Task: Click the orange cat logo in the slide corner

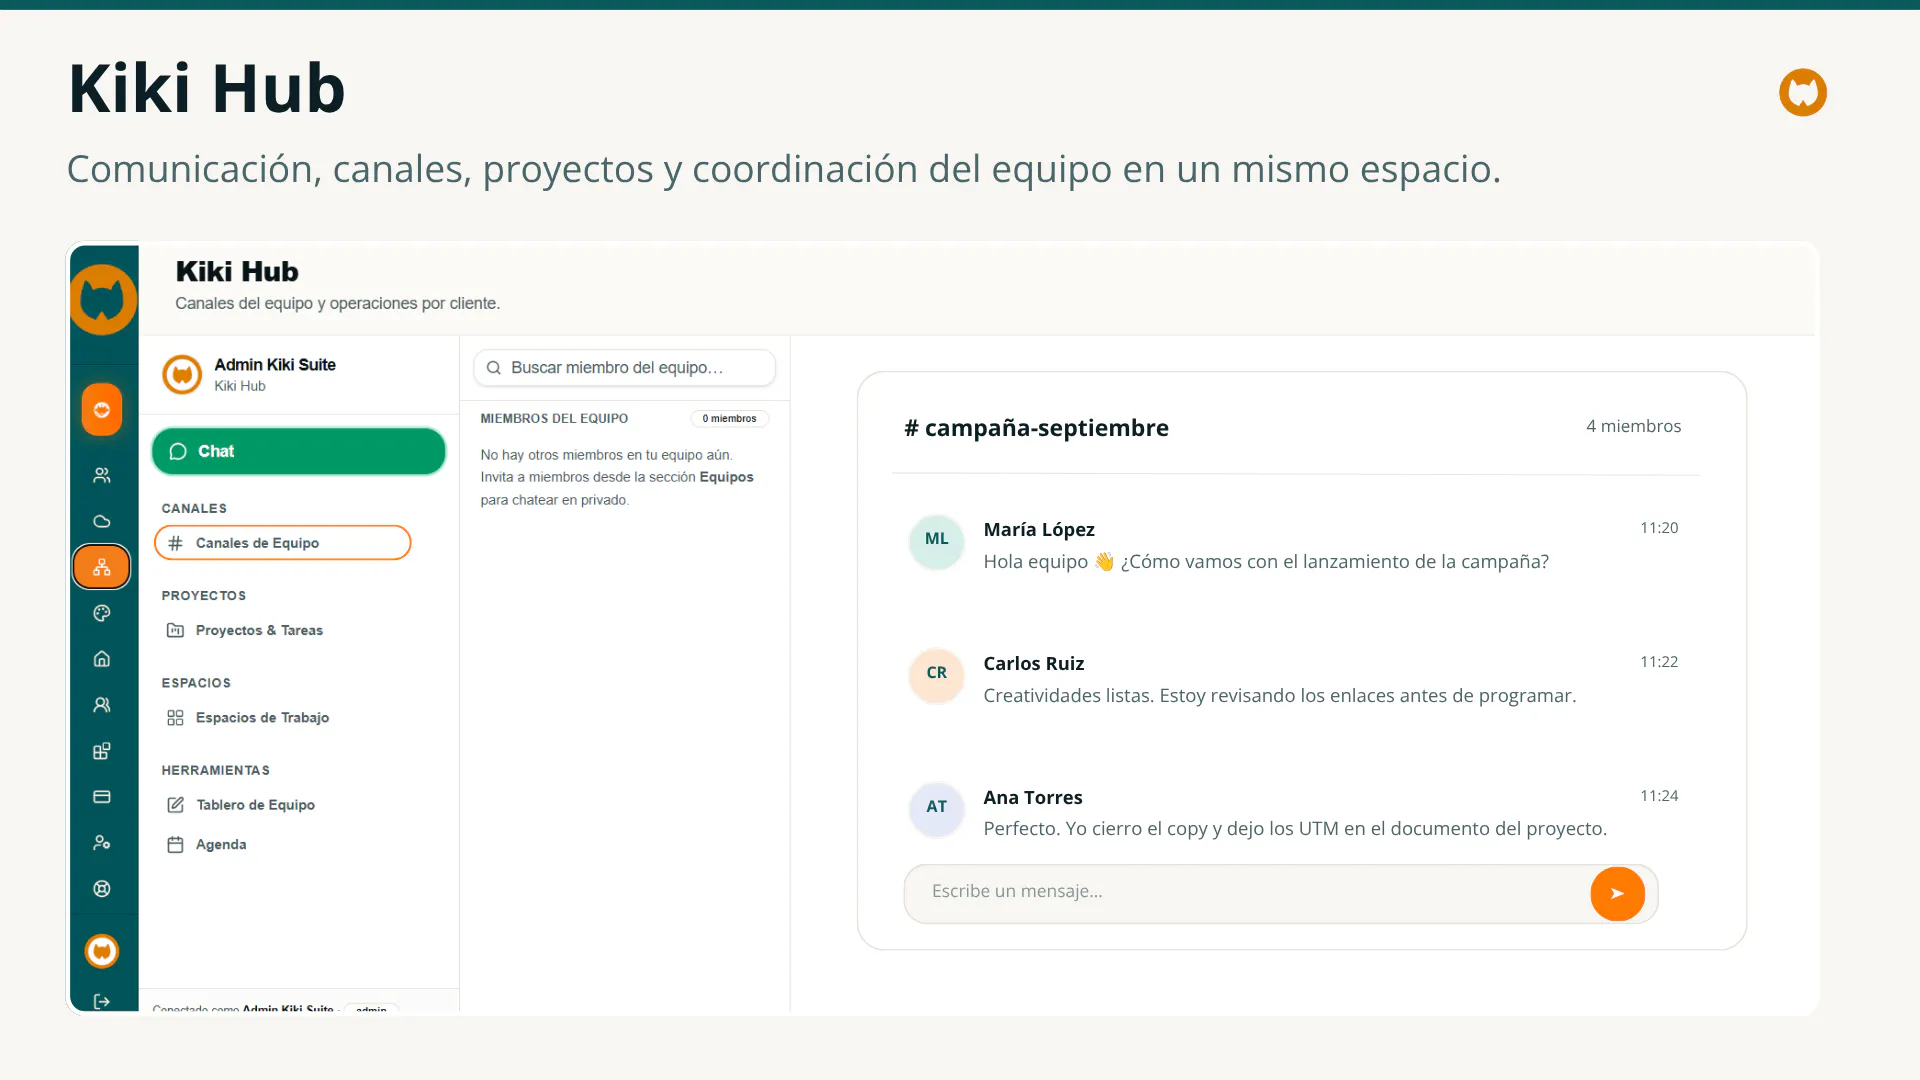Action: pyautogui.click(x=1803, y=92)
